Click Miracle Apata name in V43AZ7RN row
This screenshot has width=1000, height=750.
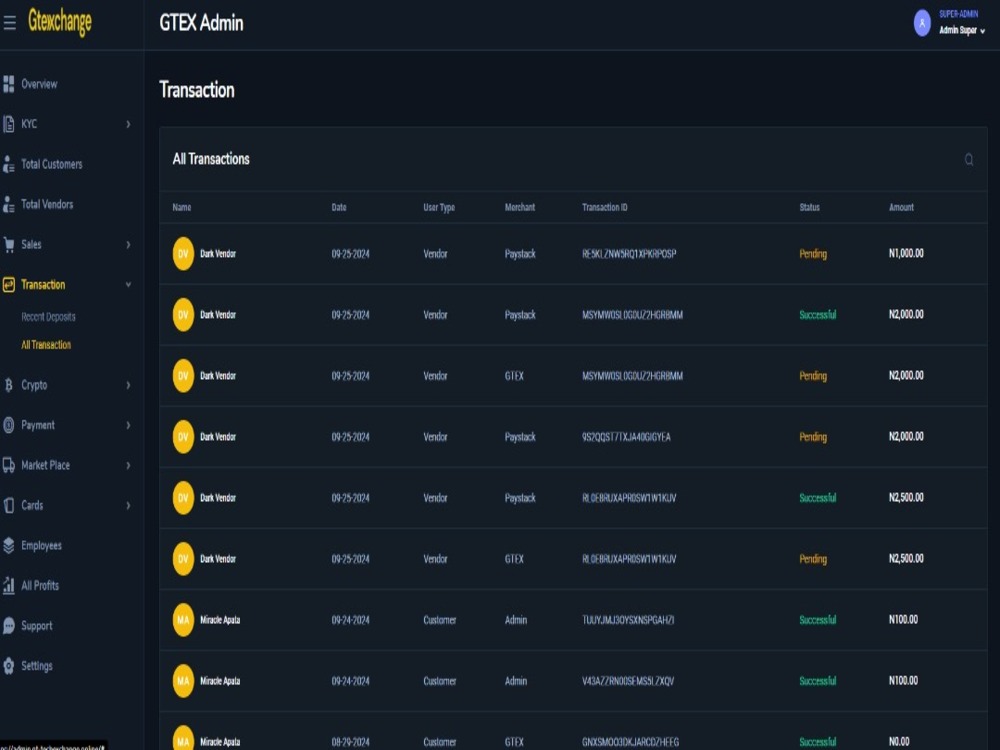pos(220,680)
